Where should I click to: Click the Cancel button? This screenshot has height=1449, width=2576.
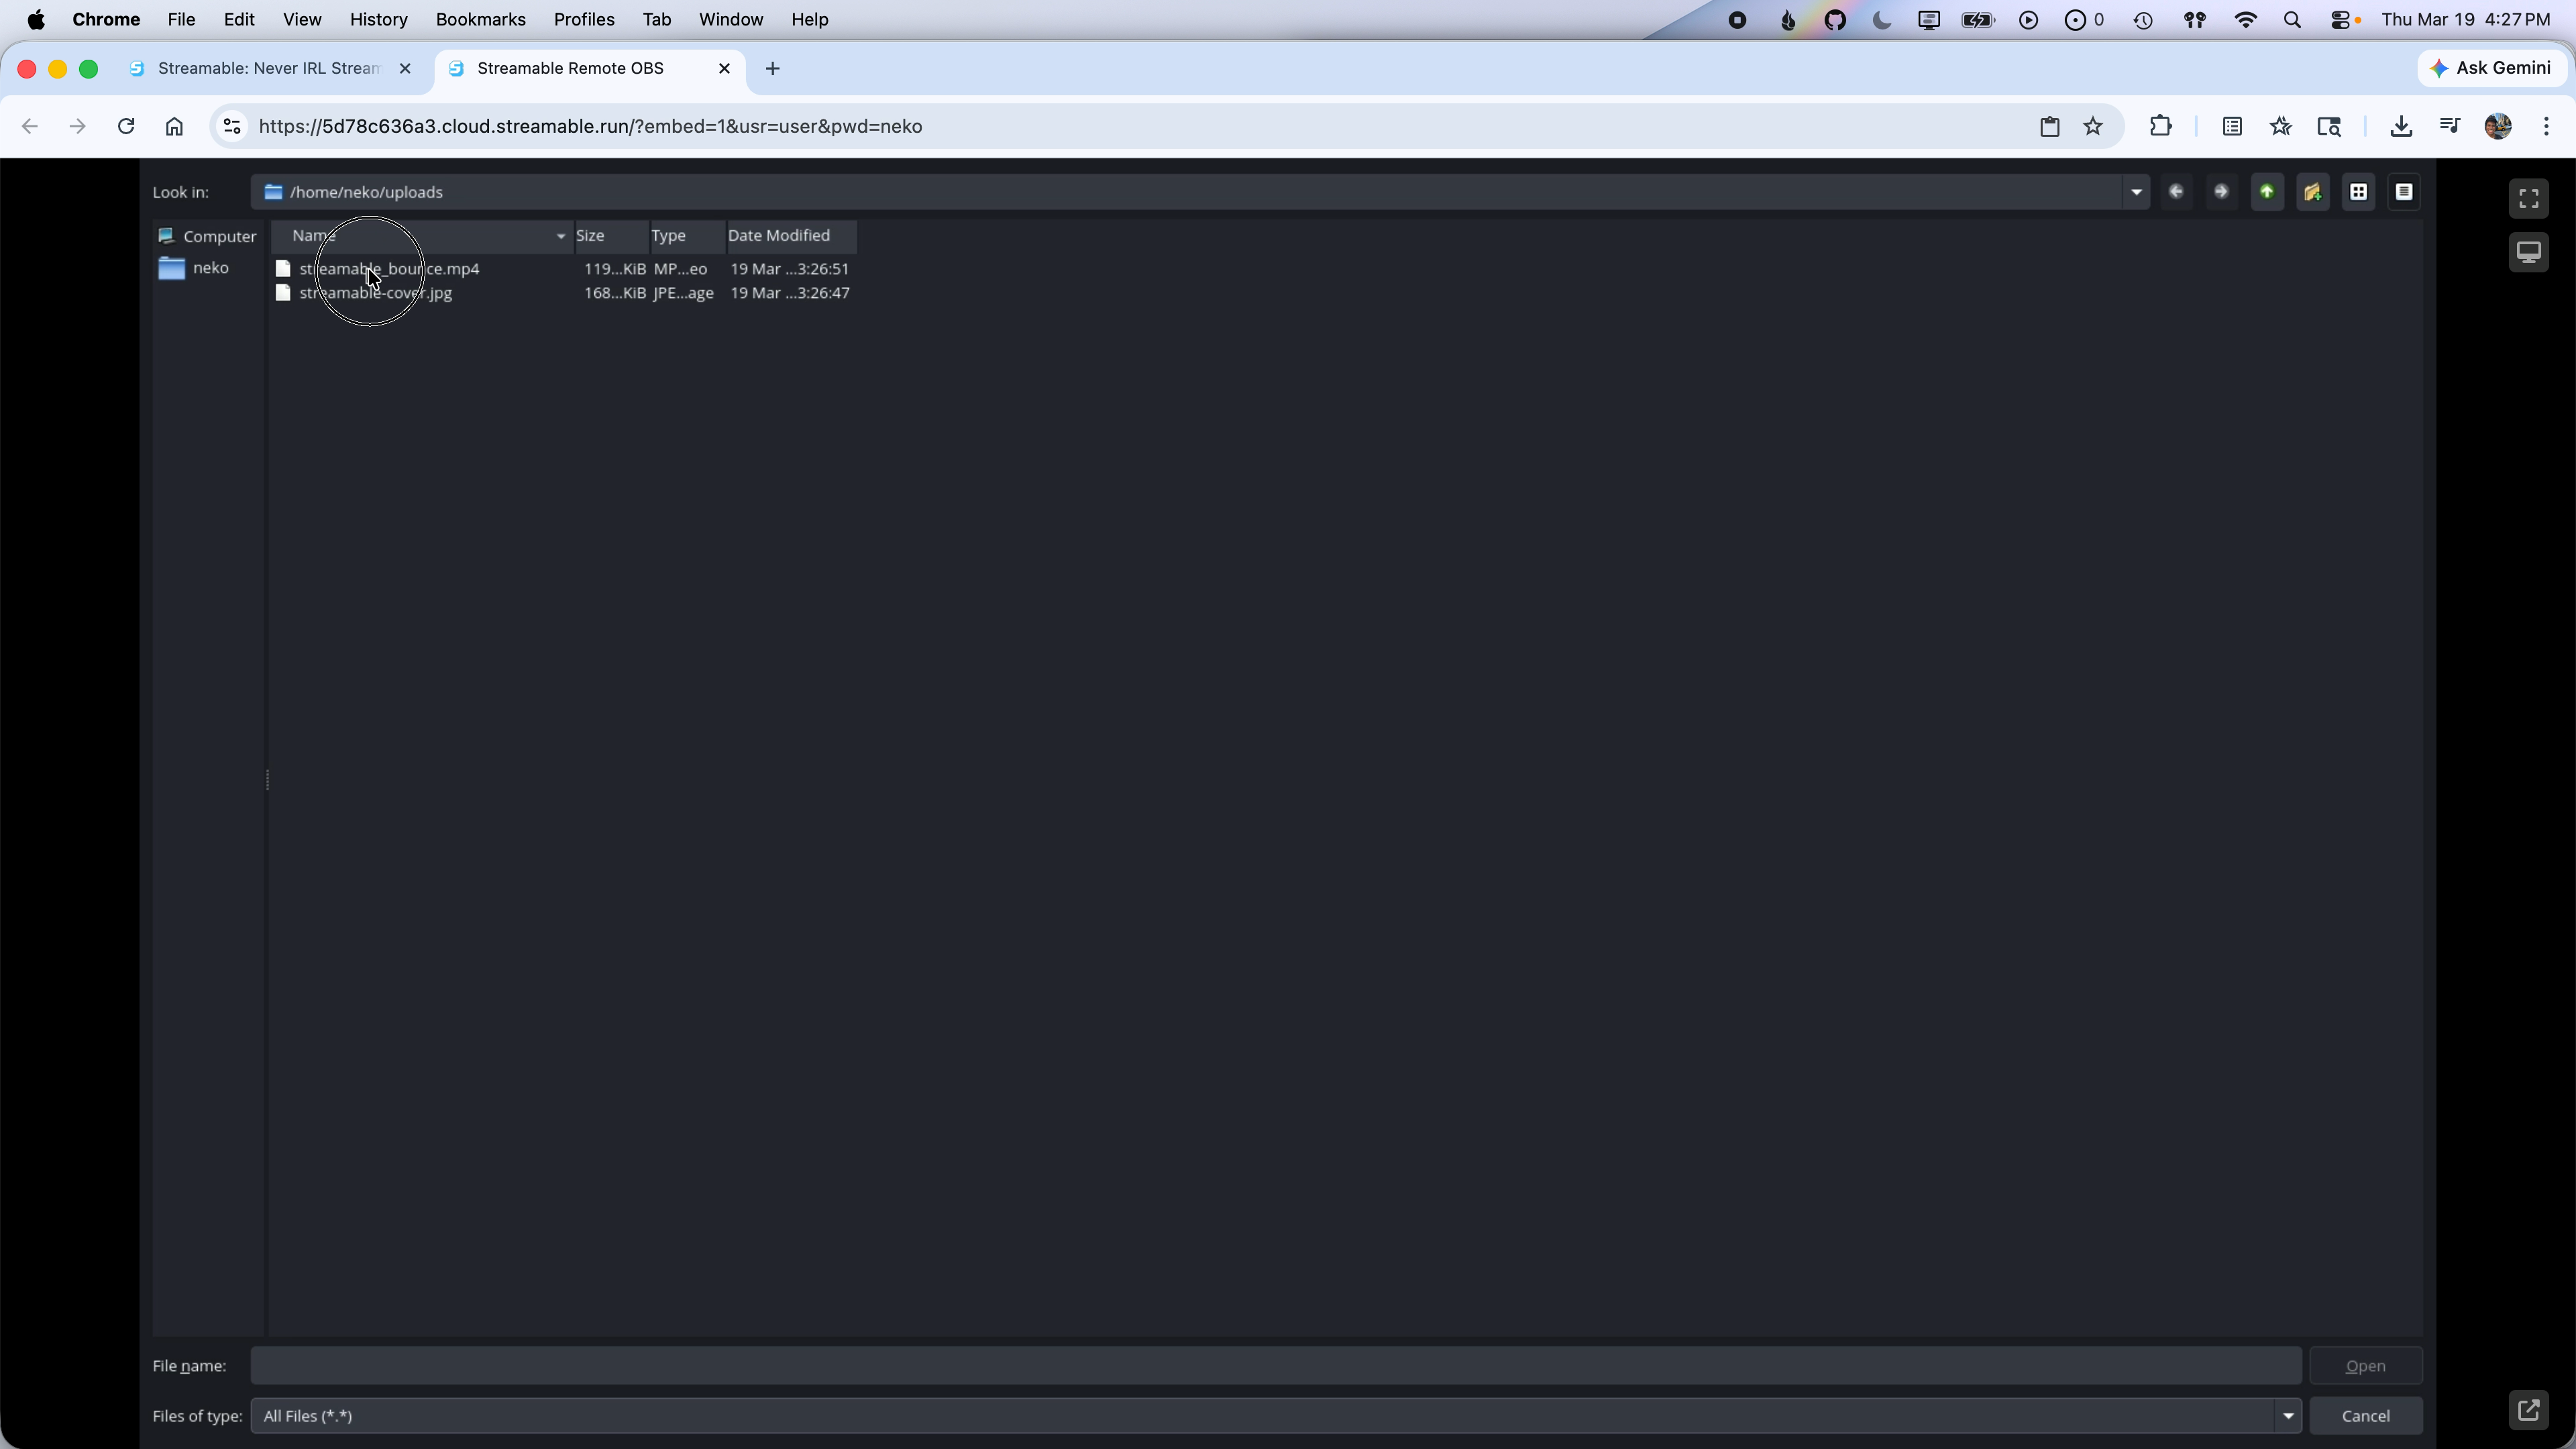point(2366,1415)
